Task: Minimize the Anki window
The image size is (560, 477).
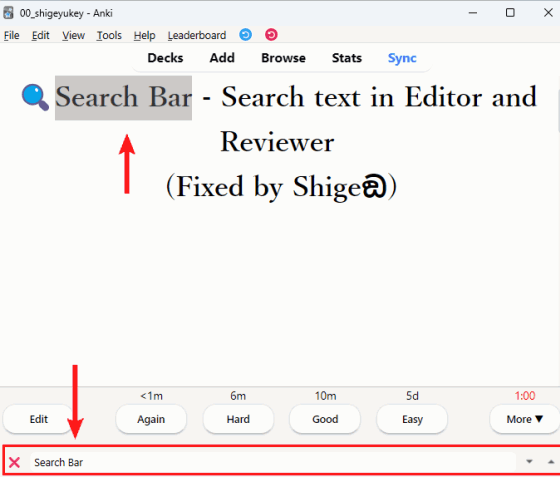Action: click(x=473, y=13)
